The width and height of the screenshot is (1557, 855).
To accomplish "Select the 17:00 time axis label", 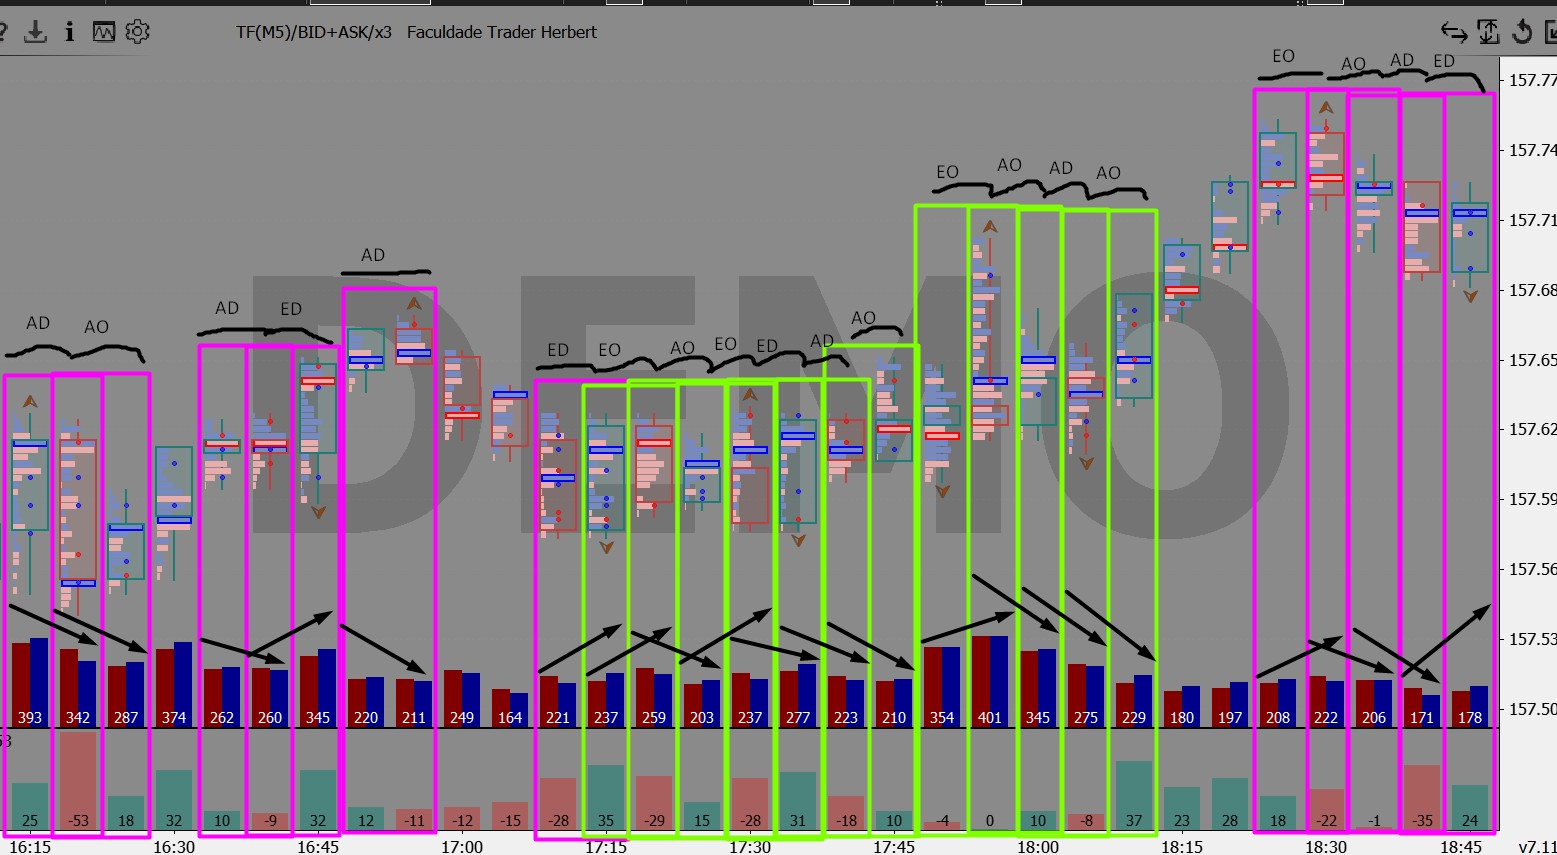I will pyautogui.click(x=462, y=846).
